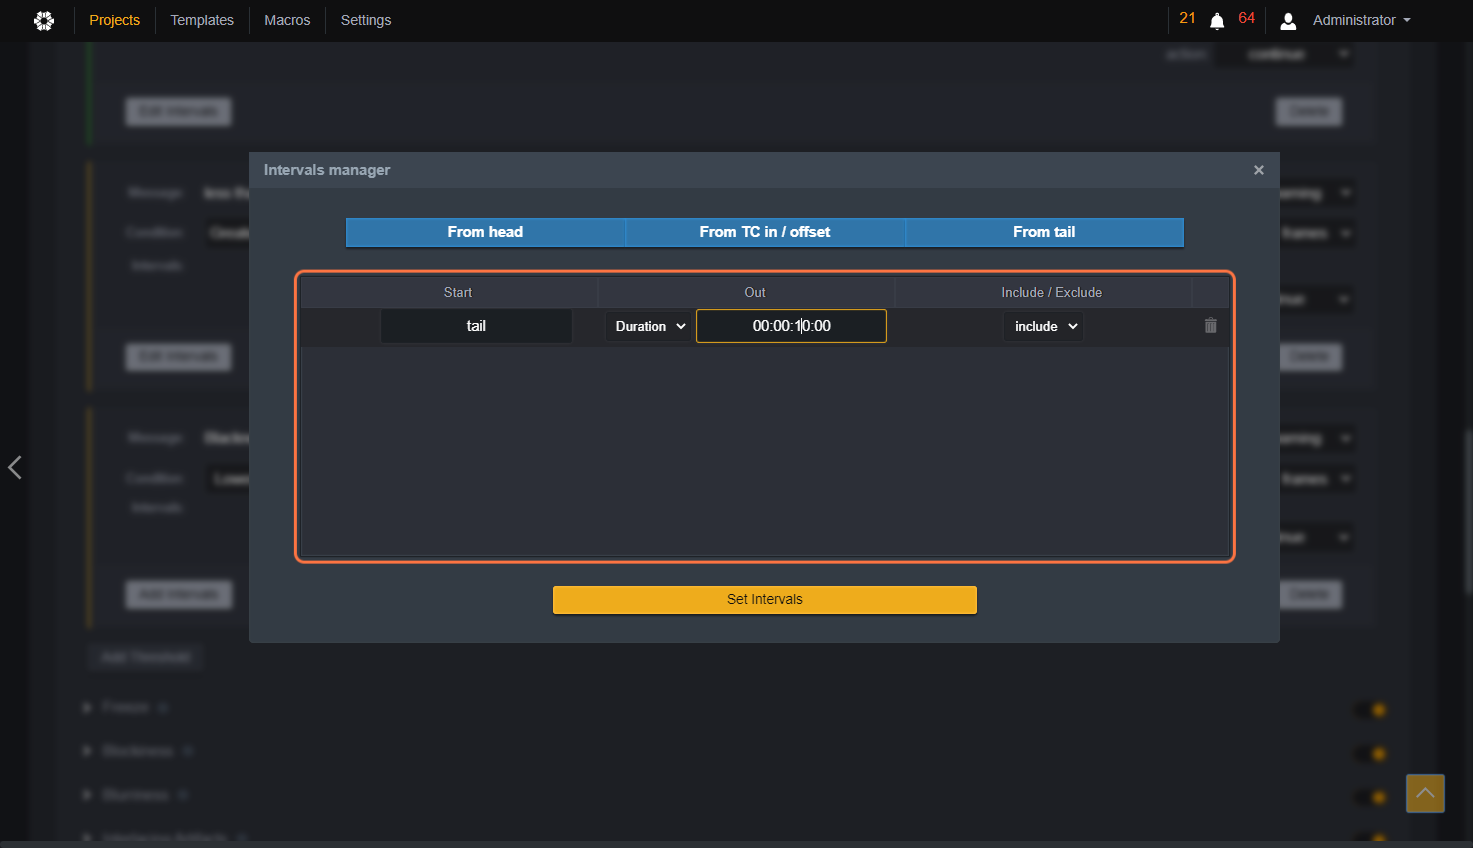The image size is (1473, 848).
Task: Open the Settings menu
Action: click(x=366, y=20)
